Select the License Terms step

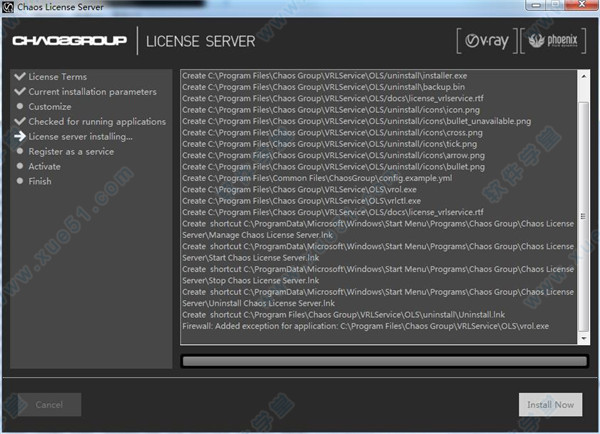point(57,77)
